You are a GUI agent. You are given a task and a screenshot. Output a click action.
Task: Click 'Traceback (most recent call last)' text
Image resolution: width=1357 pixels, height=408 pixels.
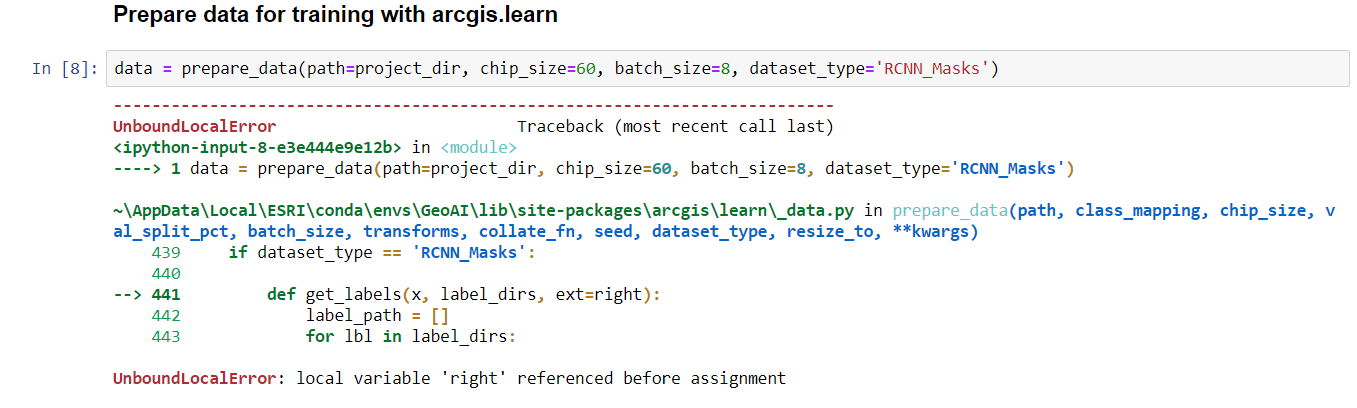(675, 127)
